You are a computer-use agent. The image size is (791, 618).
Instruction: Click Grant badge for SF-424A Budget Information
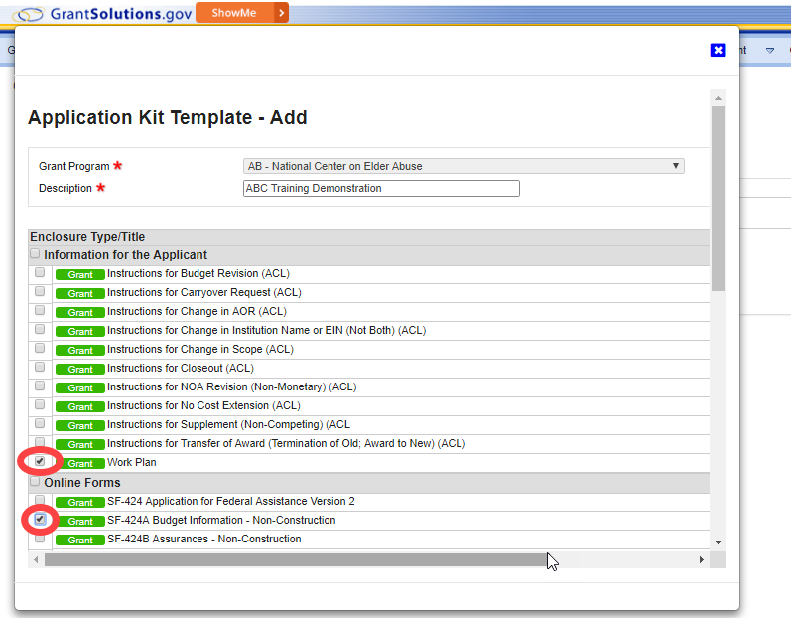[x=80, y=521]
